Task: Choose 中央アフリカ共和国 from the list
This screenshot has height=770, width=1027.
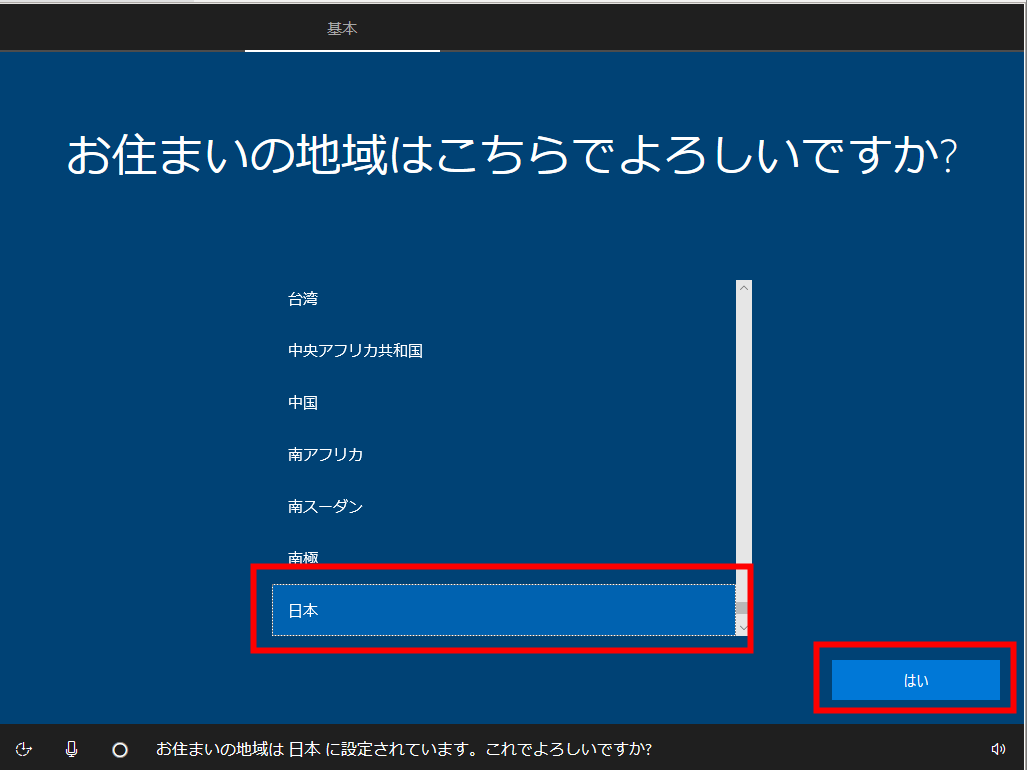Action: (504, 351)
